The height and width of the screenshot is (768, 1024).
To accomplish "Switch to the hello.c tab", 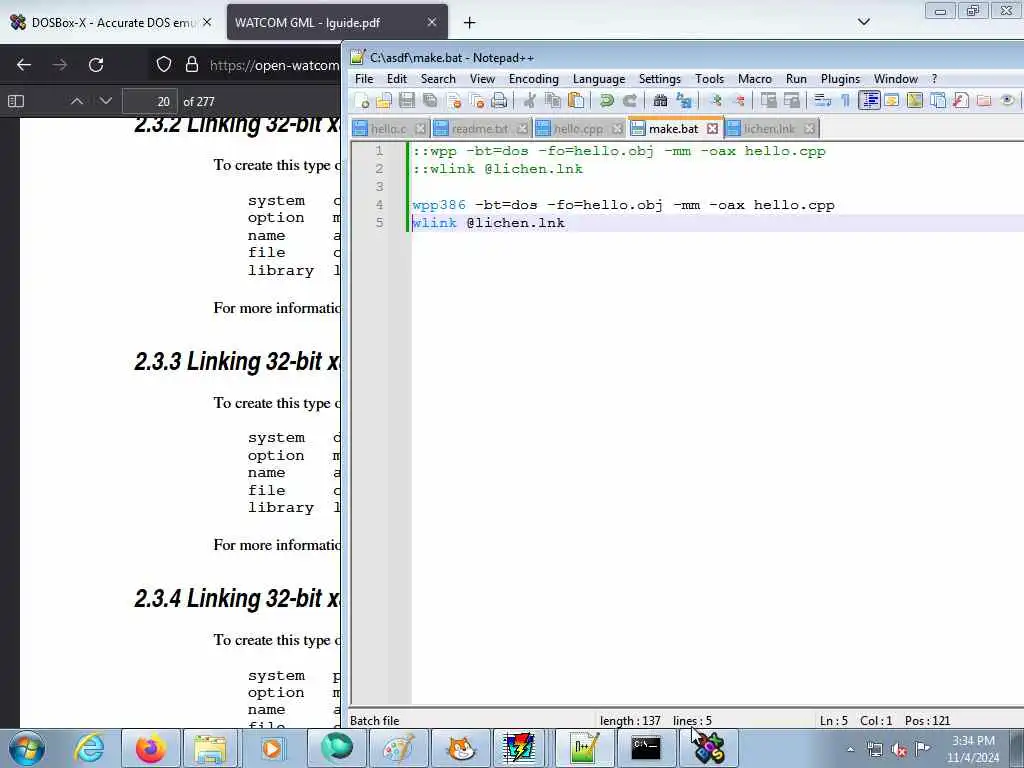I will pos(389,129).
